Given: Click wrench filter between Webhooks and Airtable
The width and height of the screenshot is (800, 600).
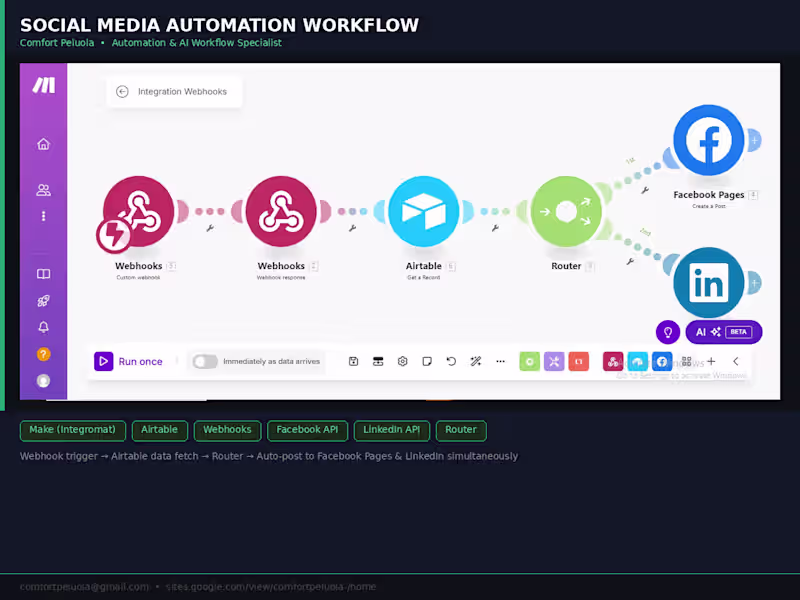Looking at the screenshot, I should click(352, 228).
